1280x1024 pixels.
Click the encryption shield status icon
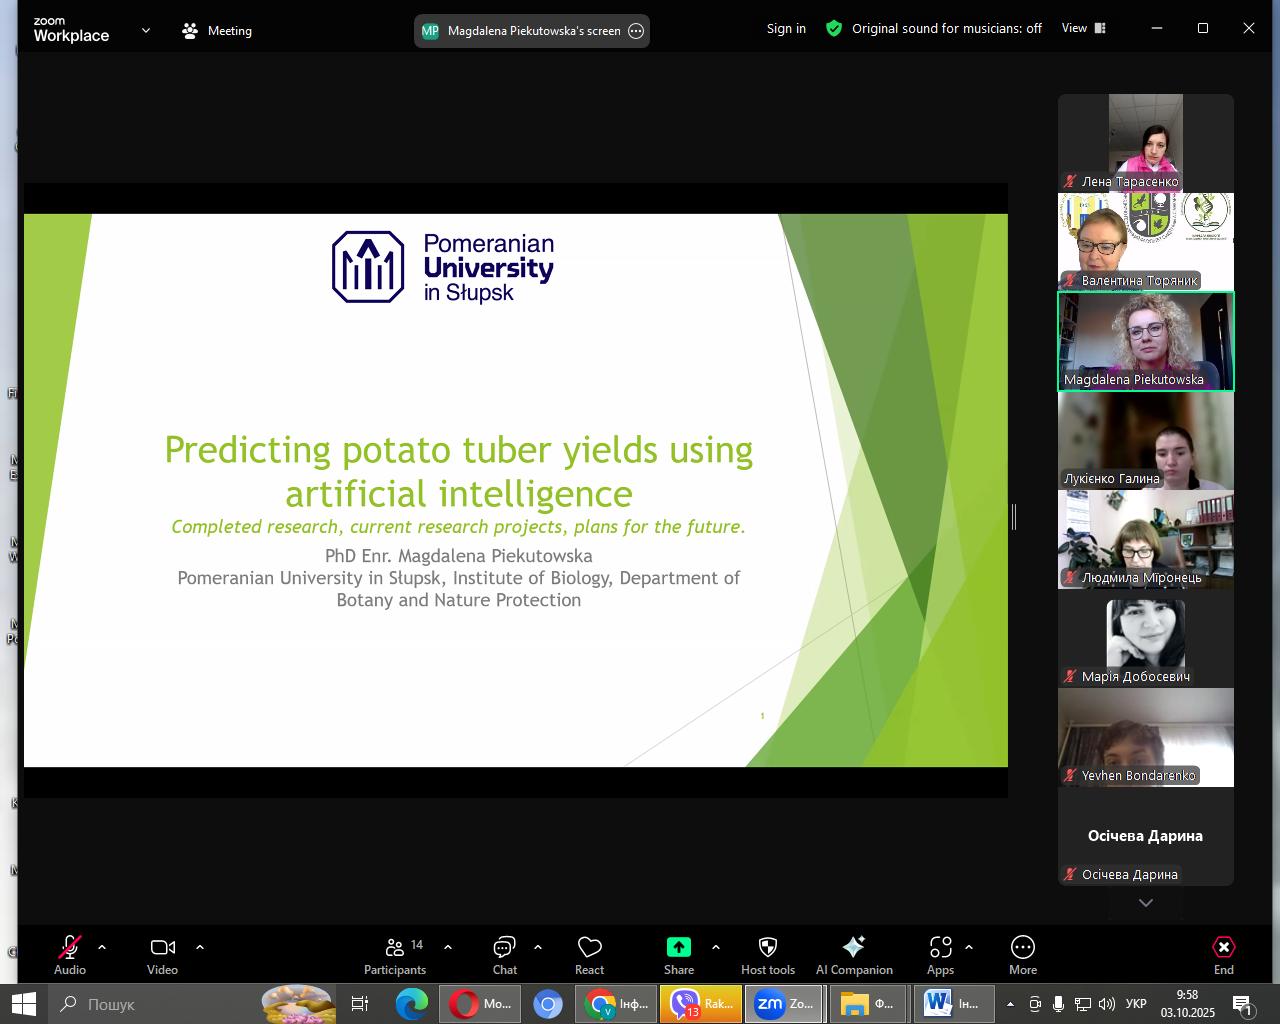[x=834, y=29]
